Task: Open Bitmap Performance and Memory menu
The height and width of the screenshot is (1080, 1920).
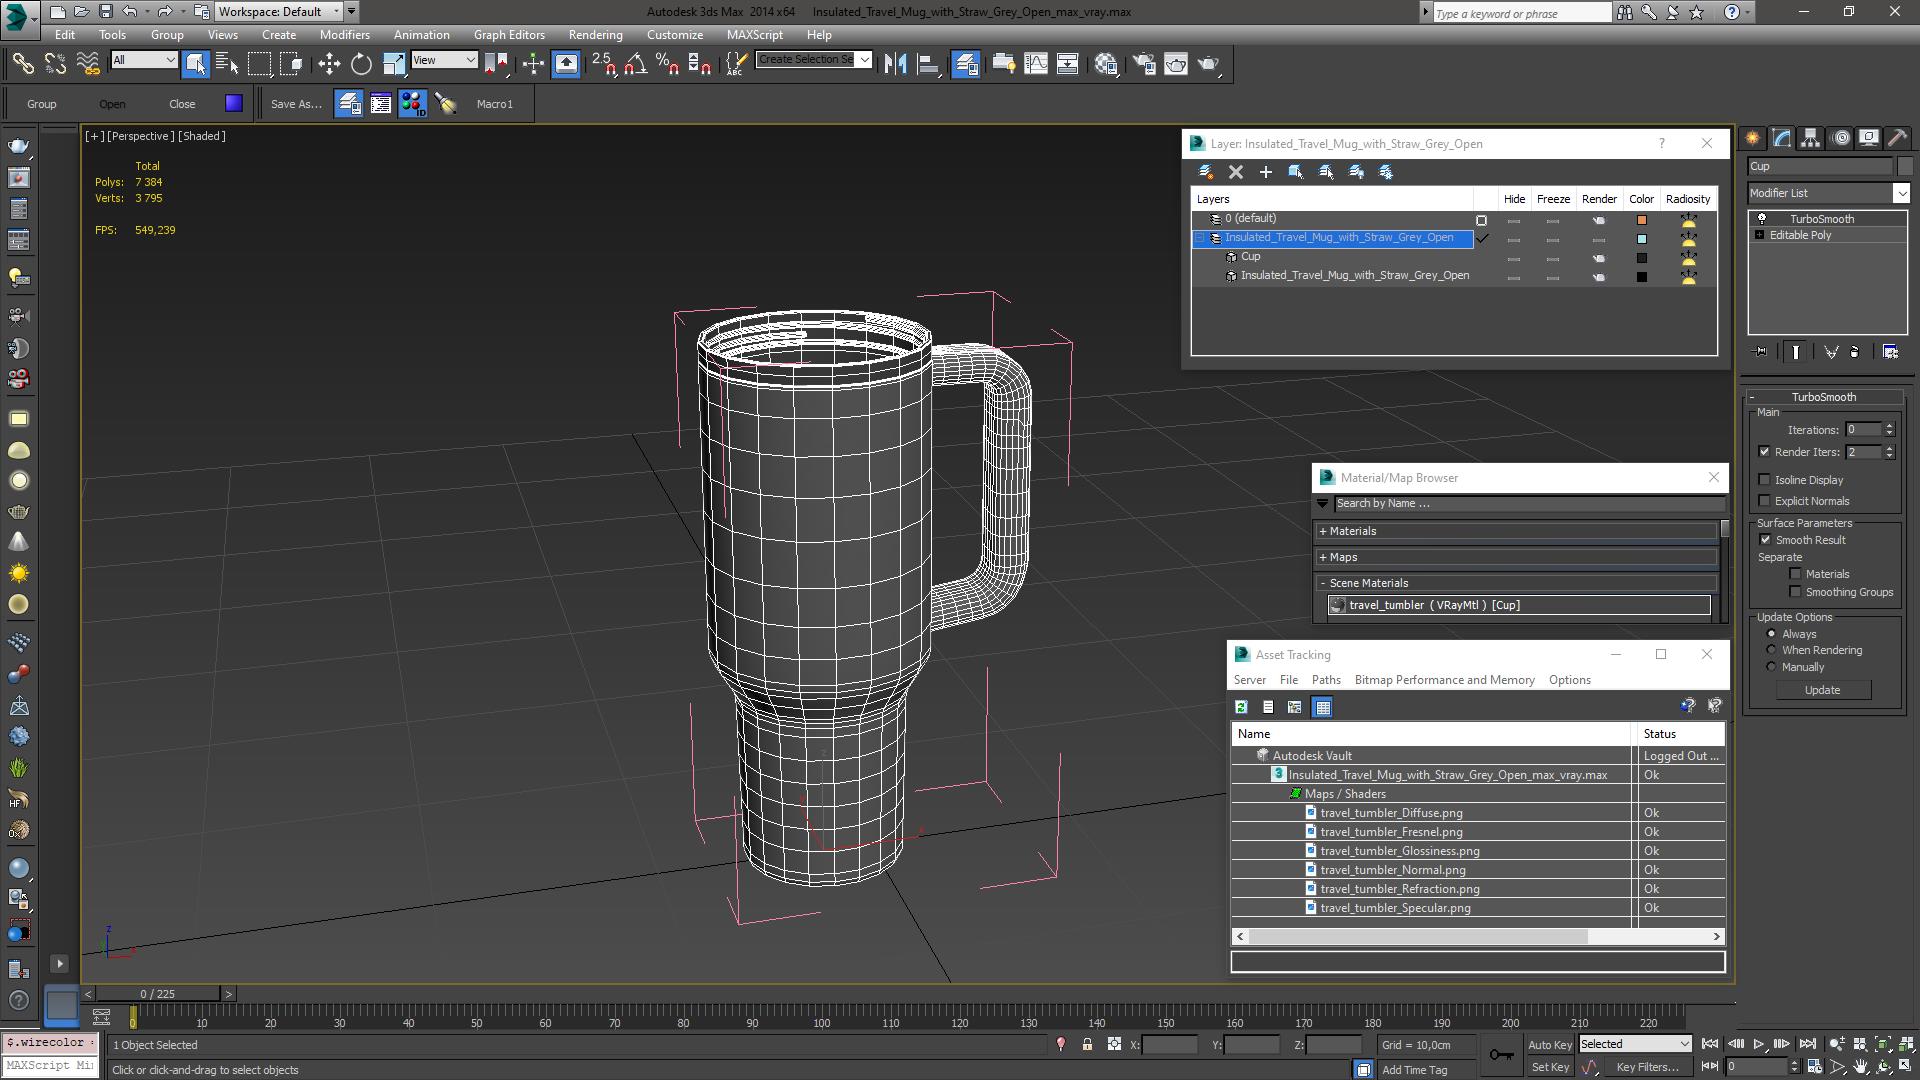Action: tap(1444, 680)
